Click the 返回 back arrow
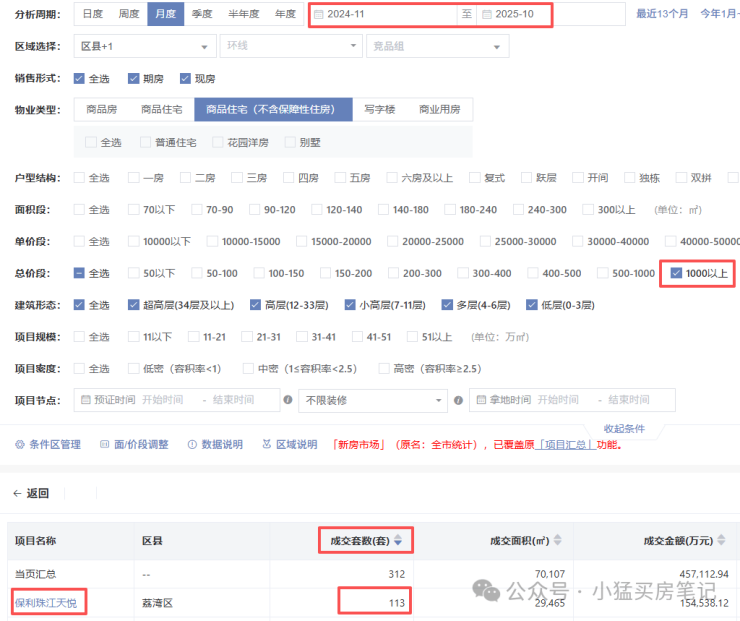The width and height of the screenshot is (740, 621). (x=17, y=493)
